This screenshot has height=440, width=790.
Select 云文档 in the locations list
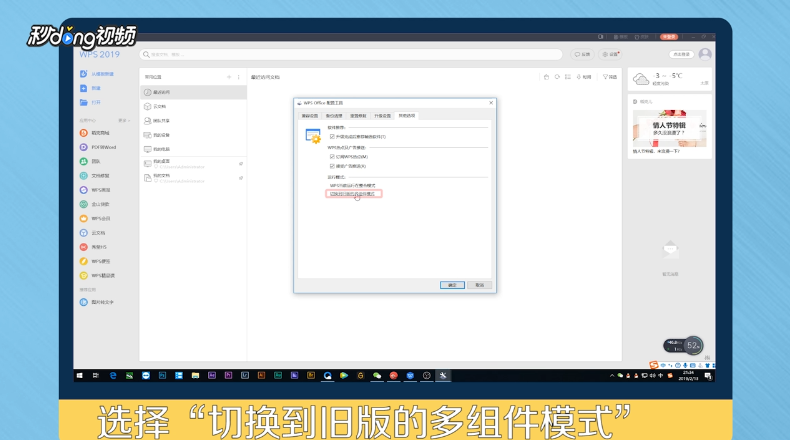click(193, 106)
